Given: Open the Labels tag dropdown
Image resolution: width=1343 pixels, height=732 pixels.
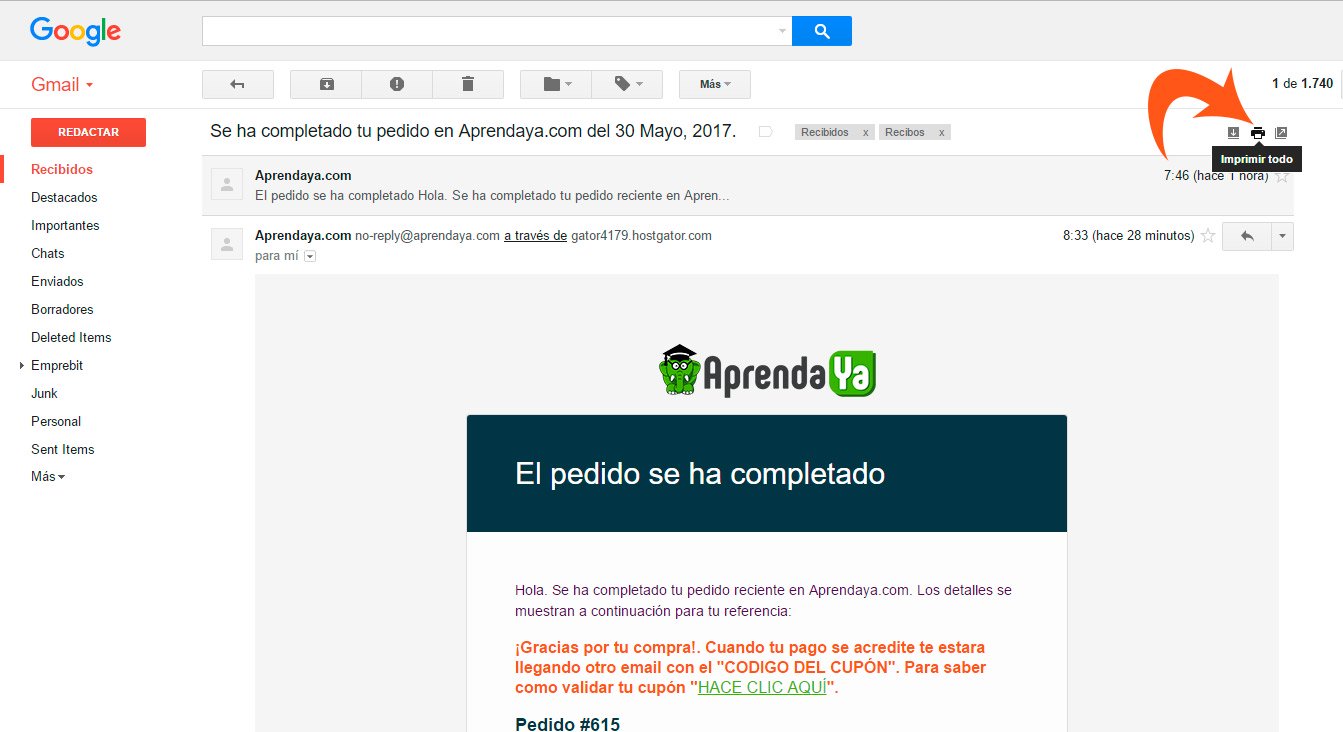Looking at the screenshot, I should 627,84.
